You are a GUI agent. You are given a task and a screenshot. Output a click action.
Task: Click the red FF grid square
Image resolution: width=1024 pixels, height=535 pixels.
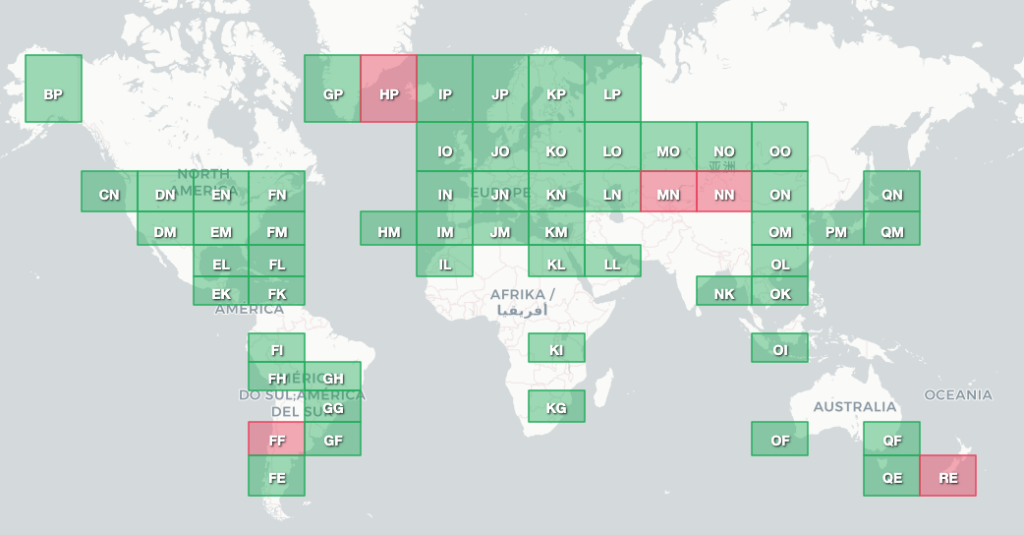(277, 438)
